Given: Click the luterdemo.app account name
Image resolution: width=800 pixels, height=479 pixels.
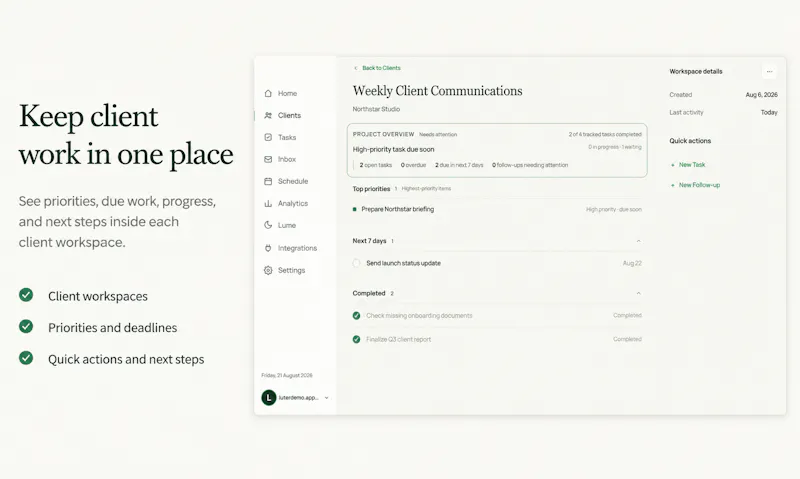Looking at the screenshot, I should tap(298, 398).
